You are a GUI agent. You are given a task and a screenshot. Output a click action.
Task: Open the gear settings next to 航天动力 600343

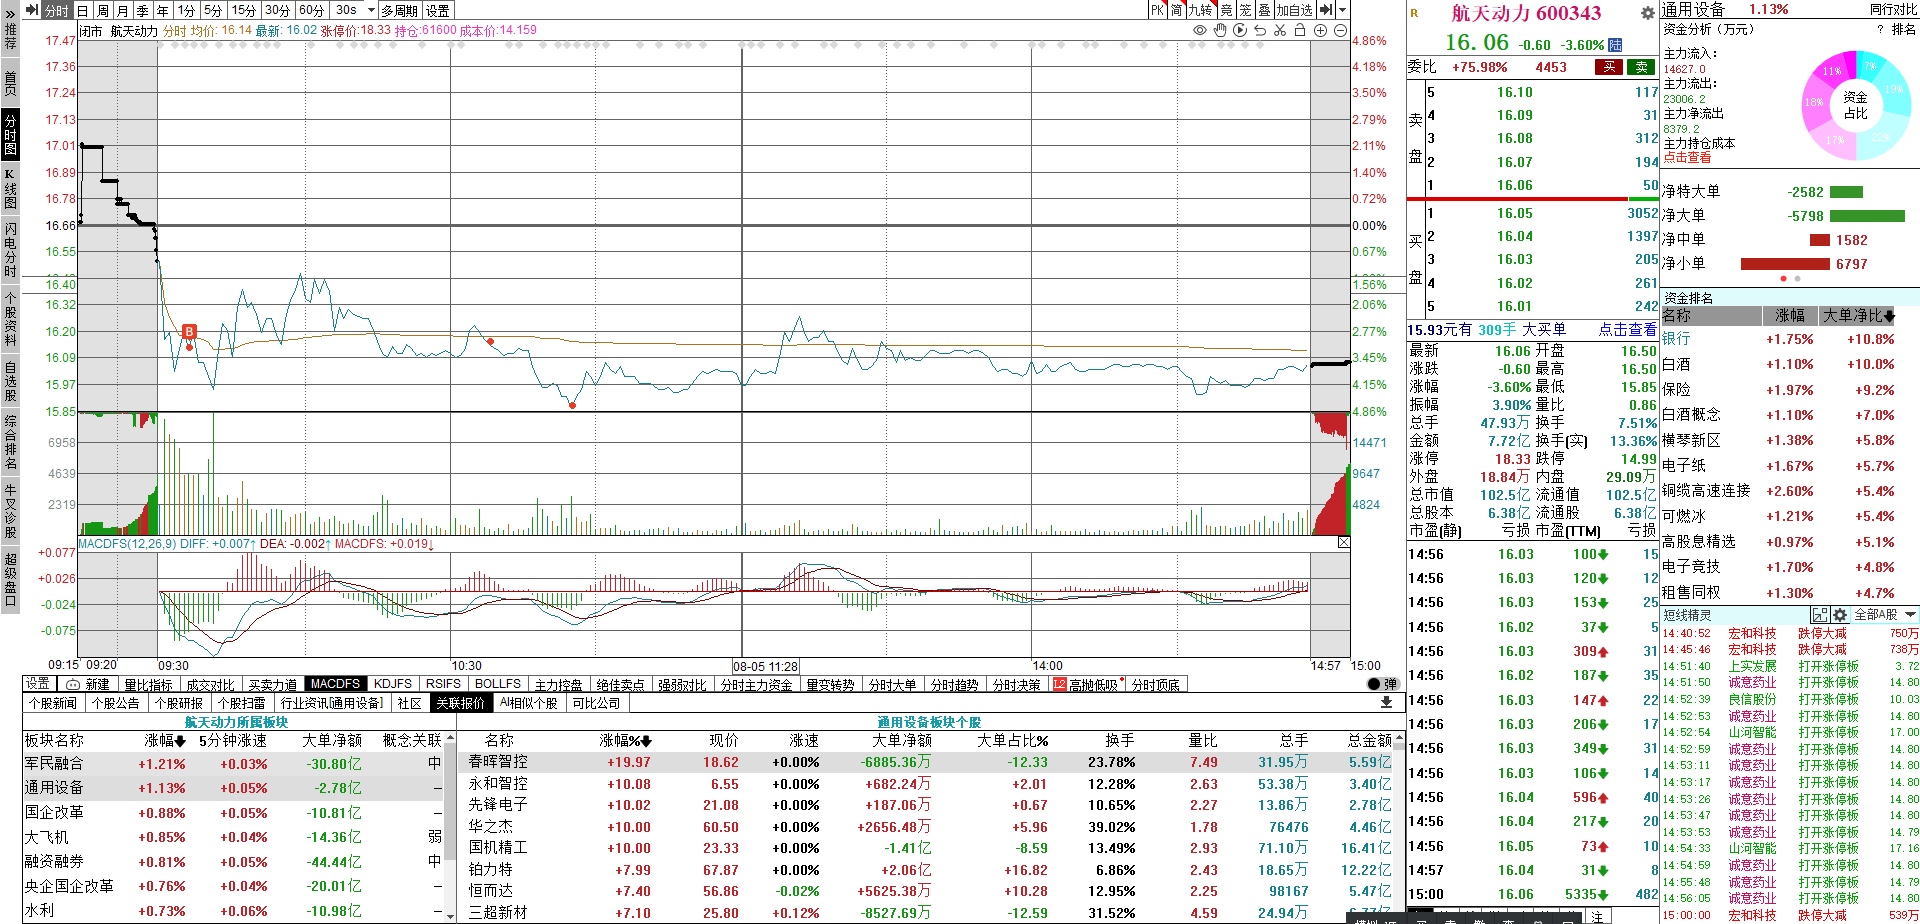coord(1648,13)
